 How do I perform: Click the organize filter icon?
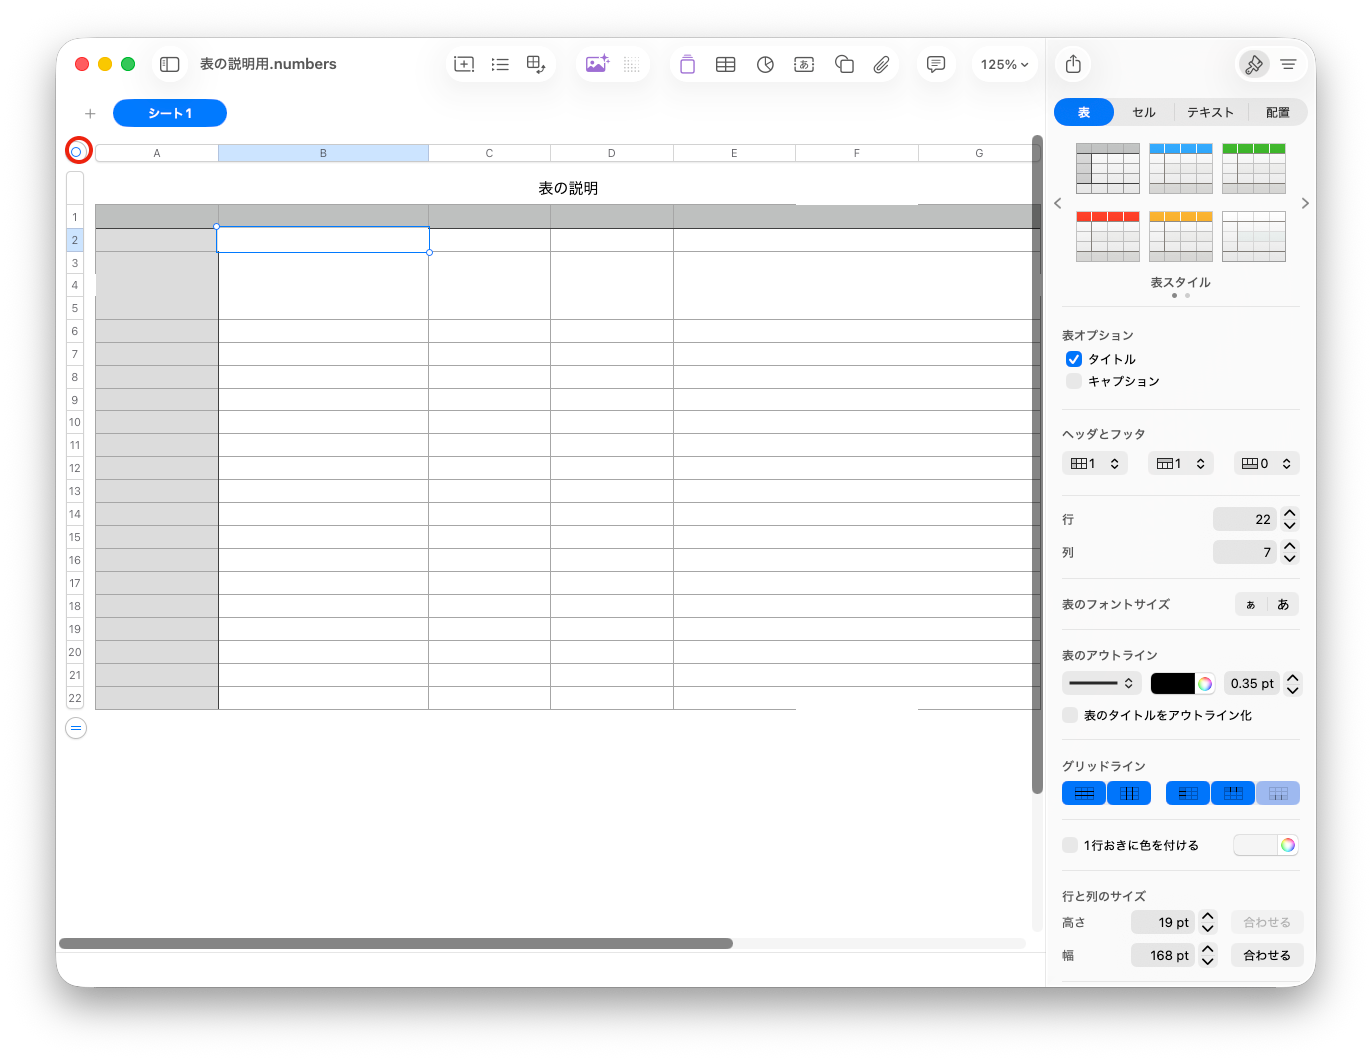pos(1288,64)
